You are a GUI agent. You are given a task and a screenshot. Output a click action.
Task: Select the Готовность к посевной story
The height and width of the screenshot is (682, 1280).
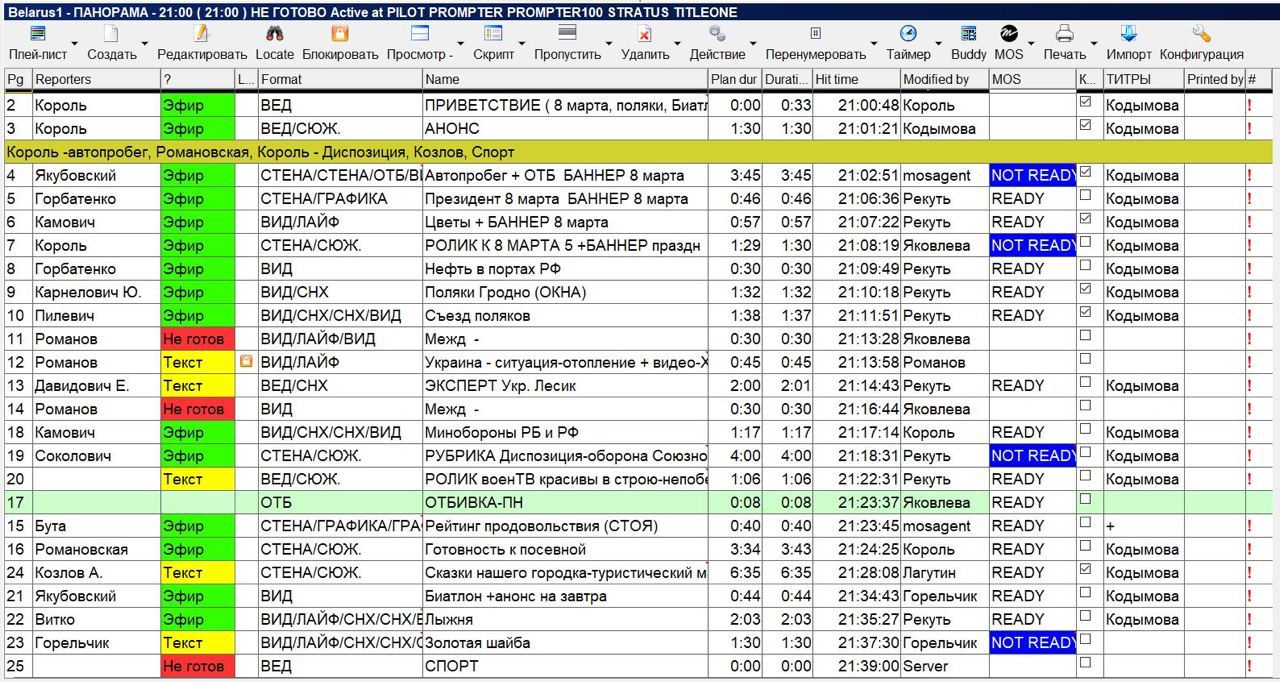click(505, 549)
